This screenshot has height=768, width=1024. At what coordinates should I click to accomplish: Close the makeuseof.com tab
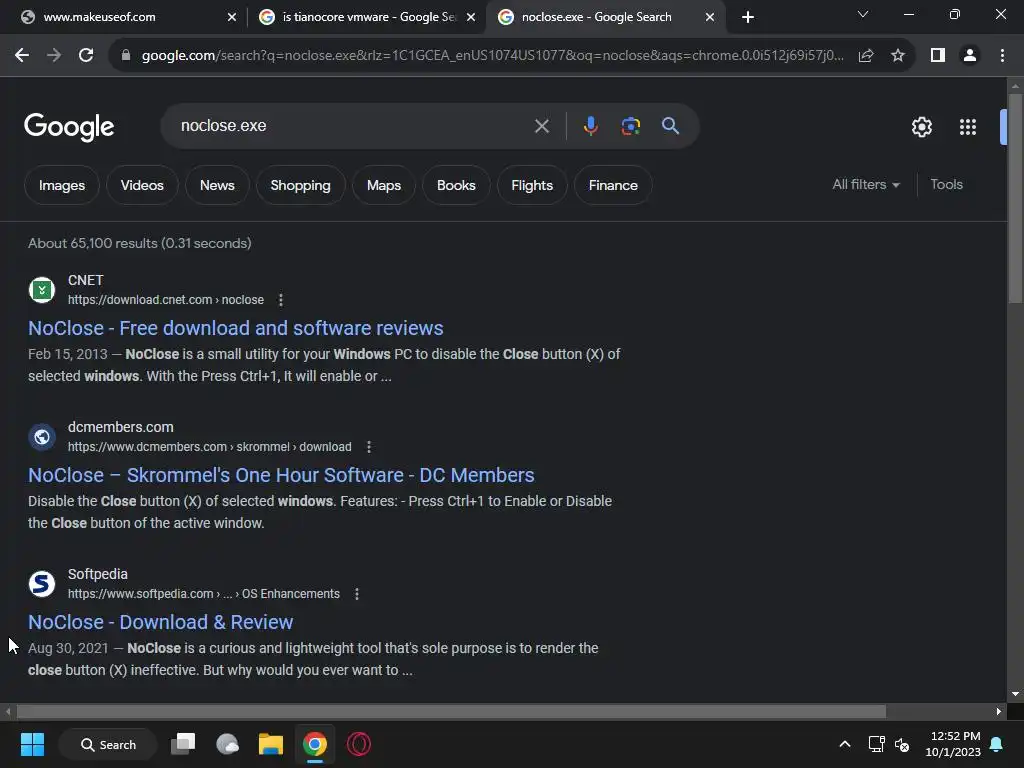[x=232, y=17]
